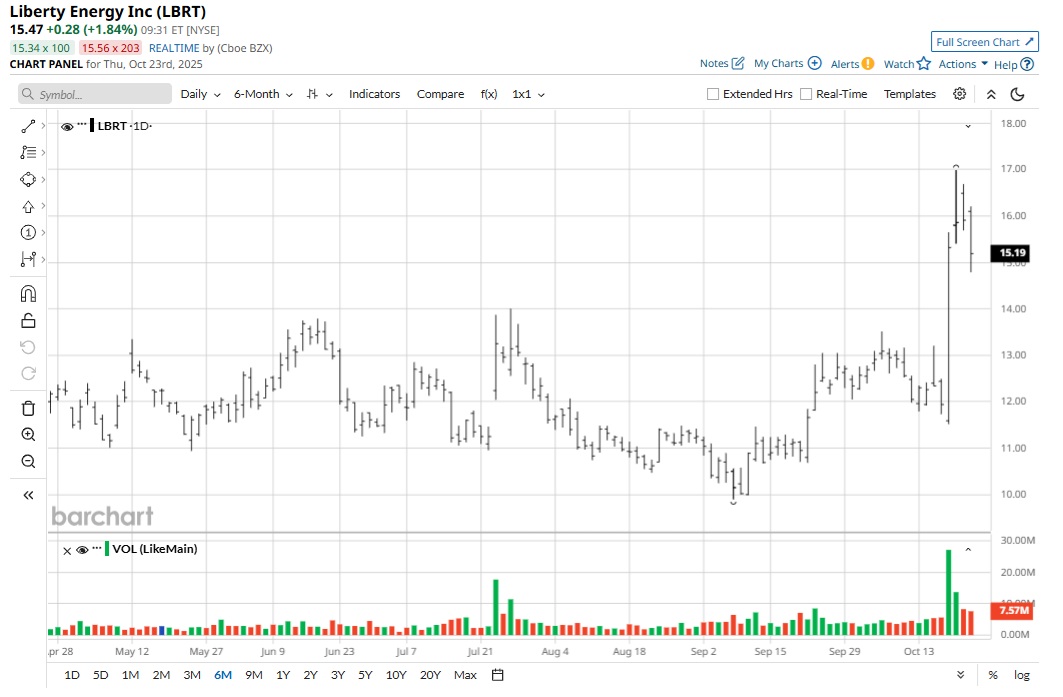1063x697 pixels.
Task: Remove the VOL indicator with X
Action: [67, 551]
